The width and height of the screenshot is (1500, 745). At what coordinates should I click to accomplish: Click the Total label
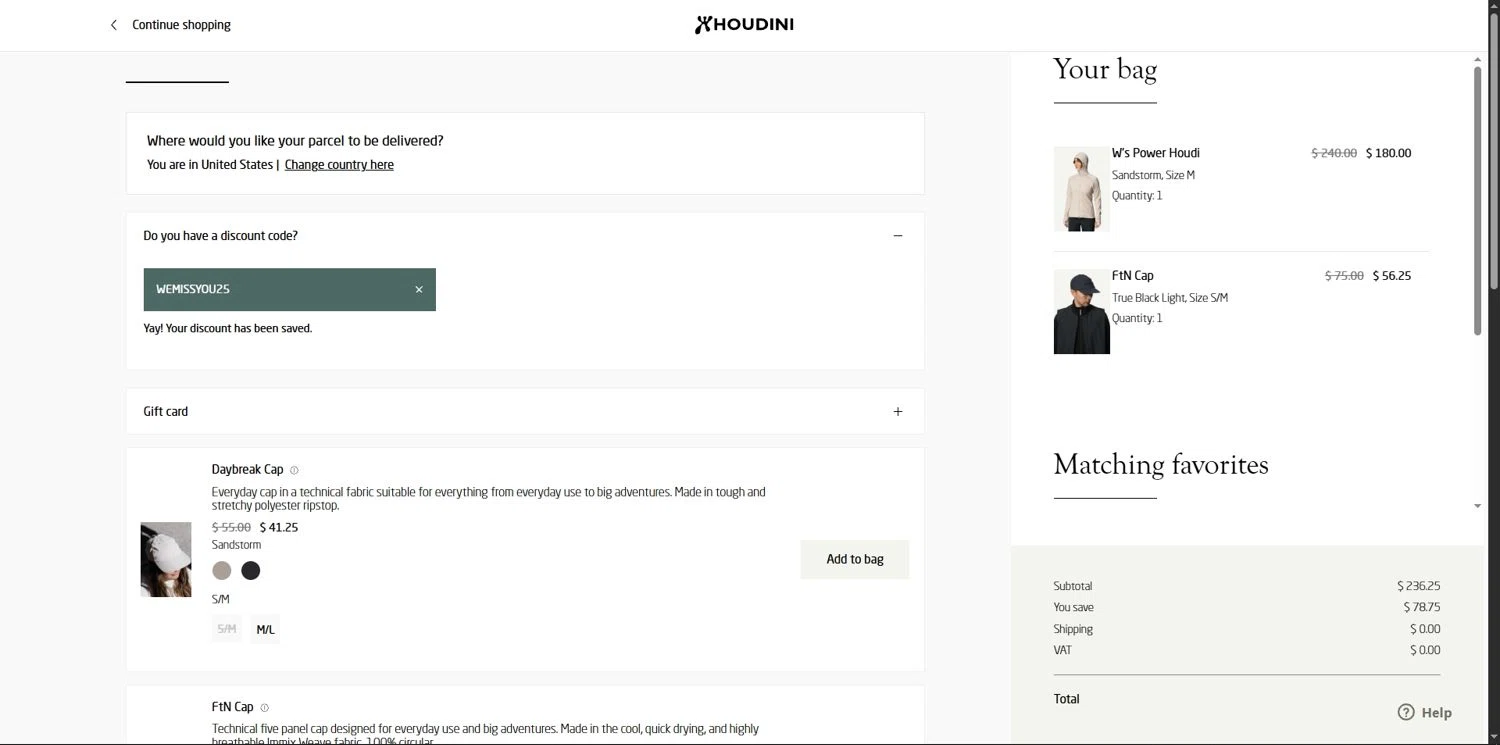1067,699
